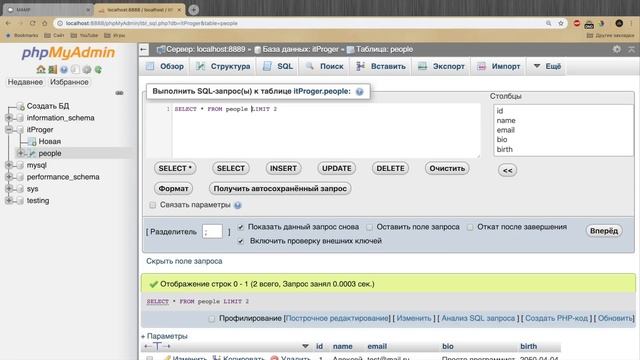Viewport: 640px width, 360px height.
Task: Click browser back arrow
Action: [x=8, y=23]
